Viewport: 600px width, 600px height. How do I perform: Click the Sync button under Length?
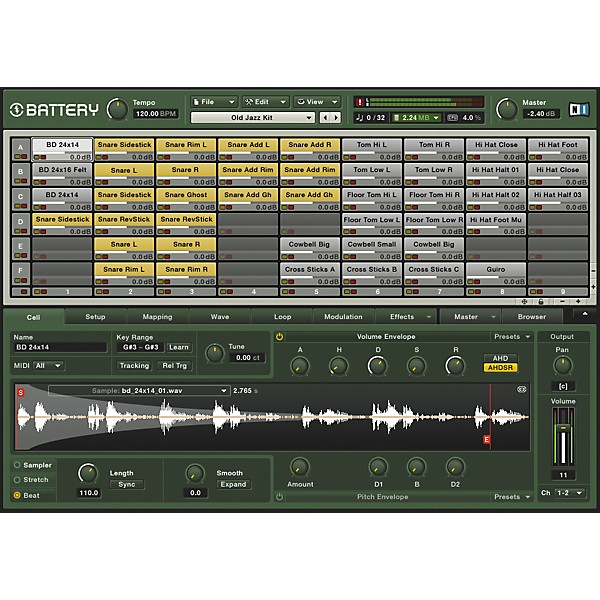(127, 484)
